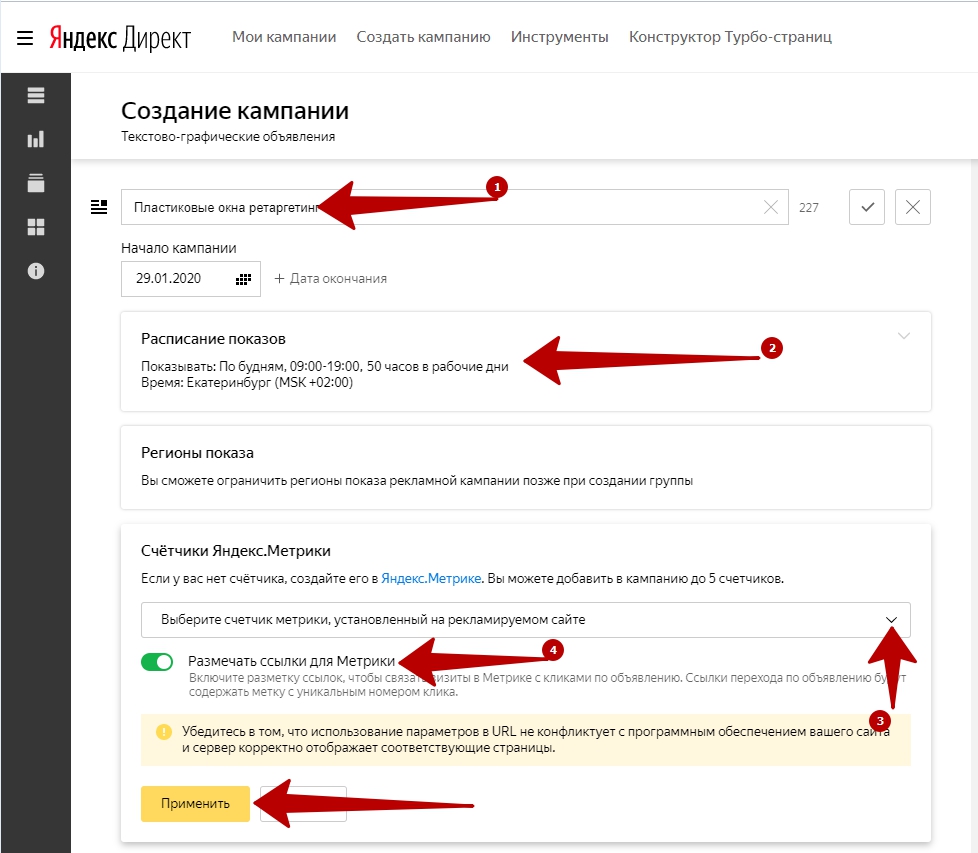Viewport: 978px width, 853px height.
Task: Click the Расписание показов heading
Action: (213, 339)
